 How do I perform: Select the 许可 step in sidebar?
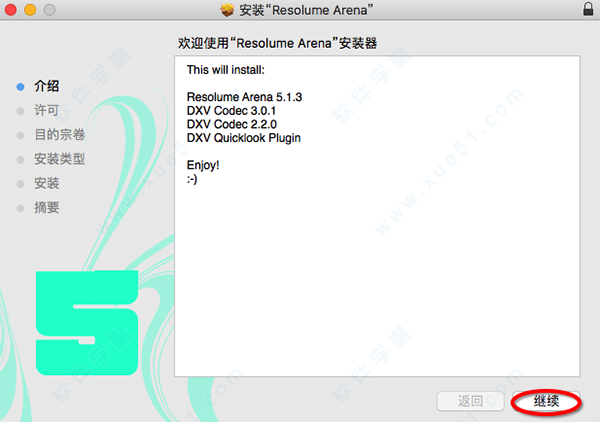tap(46, 110)
